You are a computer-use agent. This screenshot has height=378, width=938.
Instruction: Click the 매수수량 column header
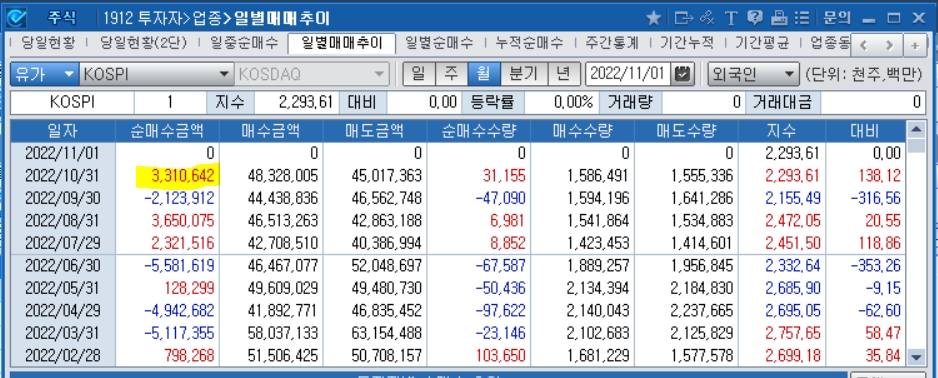coord(582,131)
